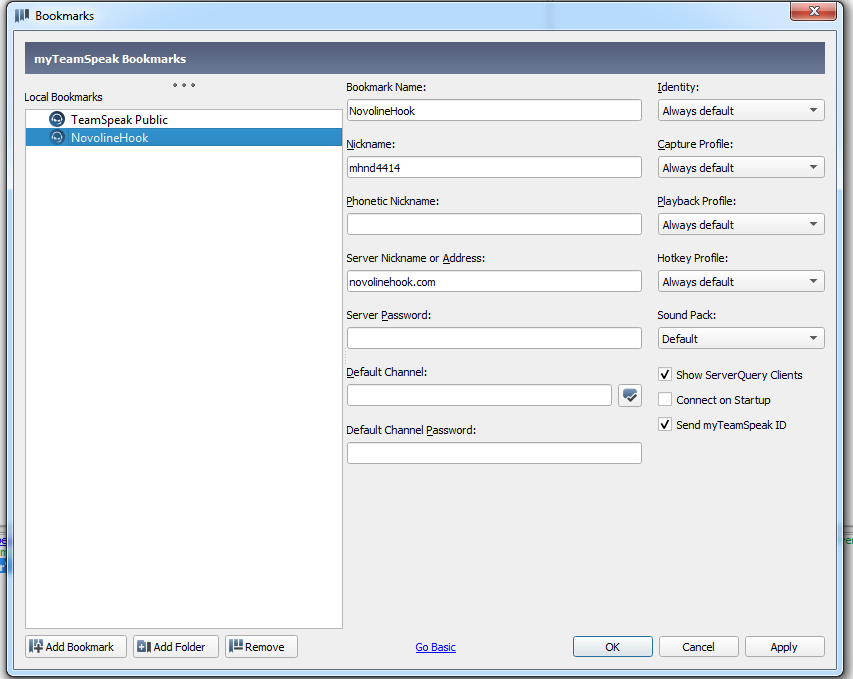Click the Add Bookmark button
The image size is (853, 679).
point(76,646)
